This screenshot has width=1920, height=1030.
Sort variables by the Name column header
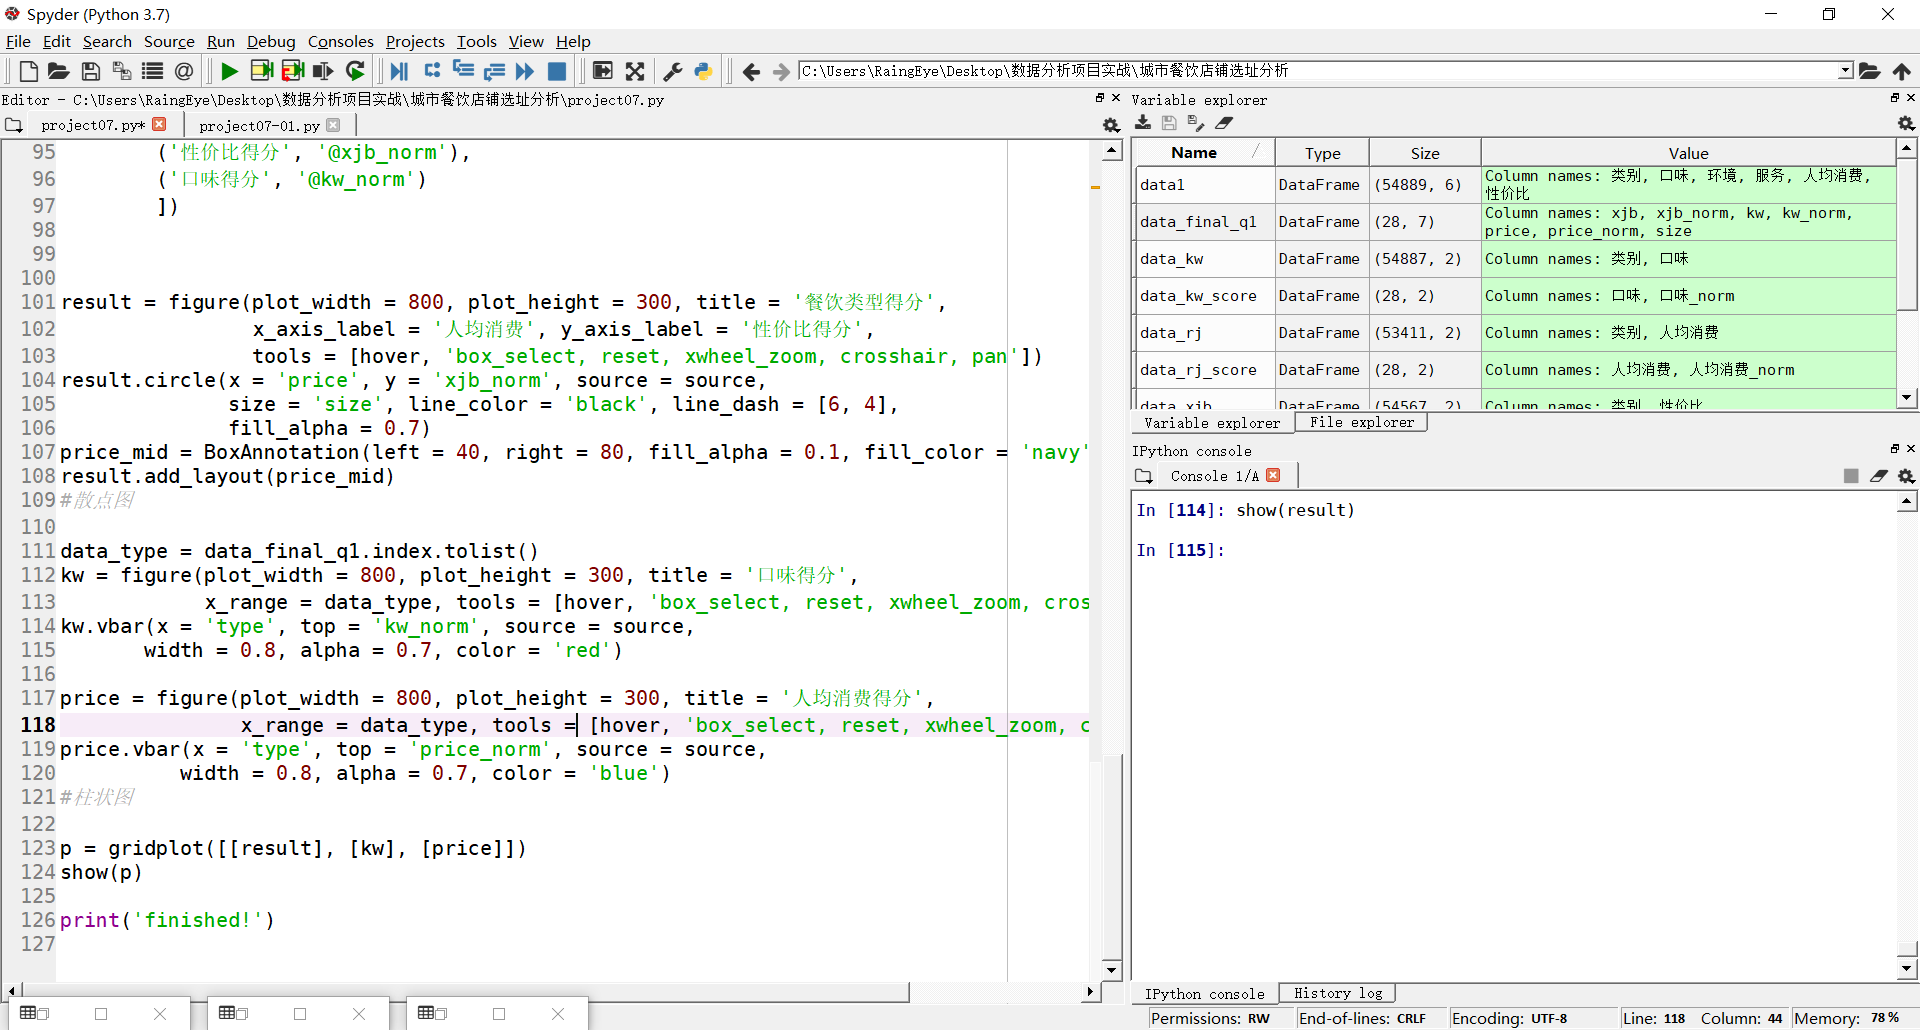pyautogui.click(x=1205, y=153)
